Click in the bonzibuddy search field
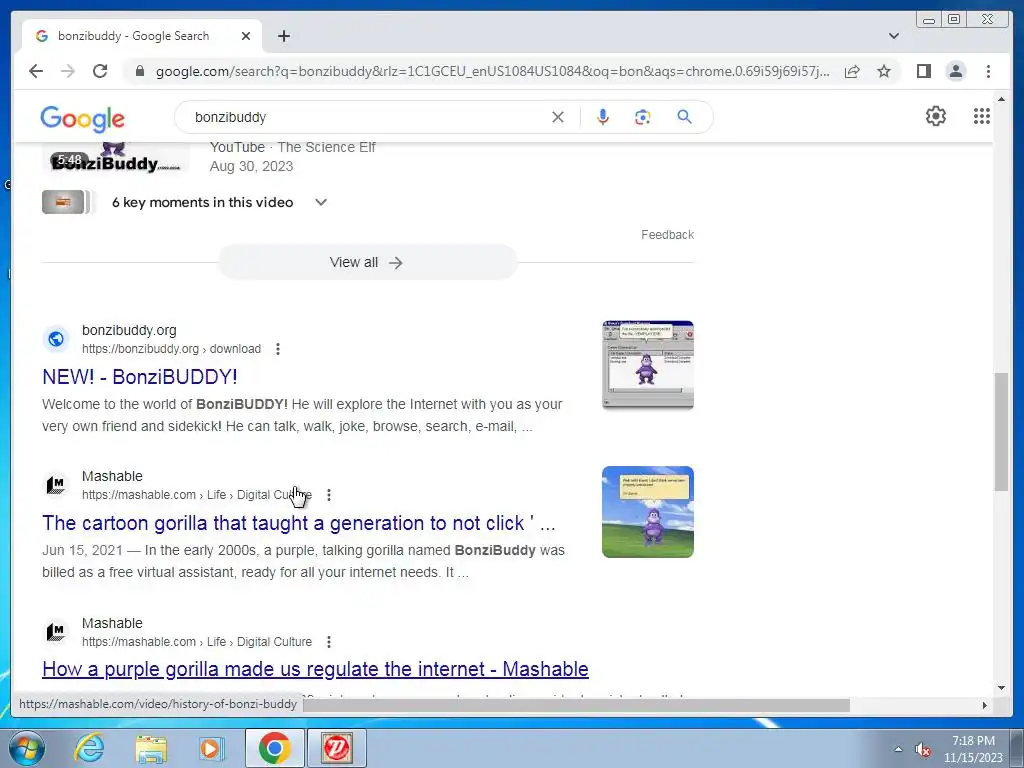 (x=366, y=117)
